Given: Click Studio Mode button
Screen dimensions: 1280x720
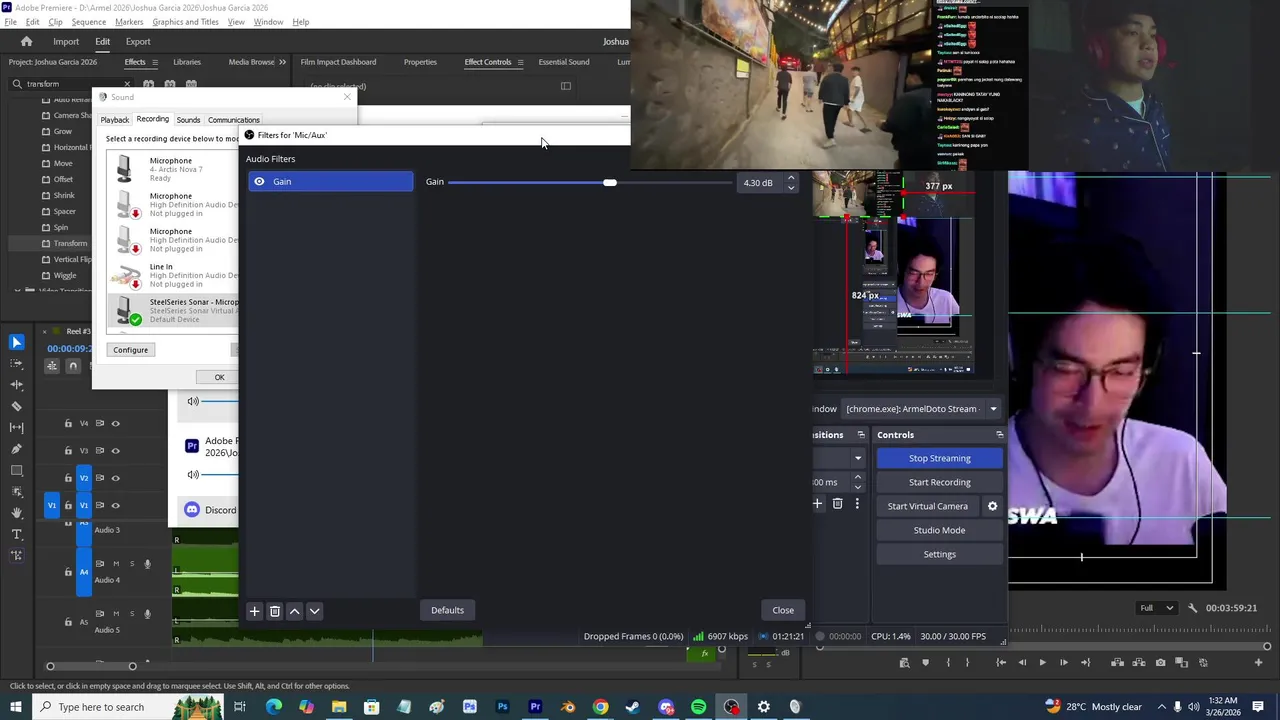Looking at the screenshot, I should tap(940, 530).
